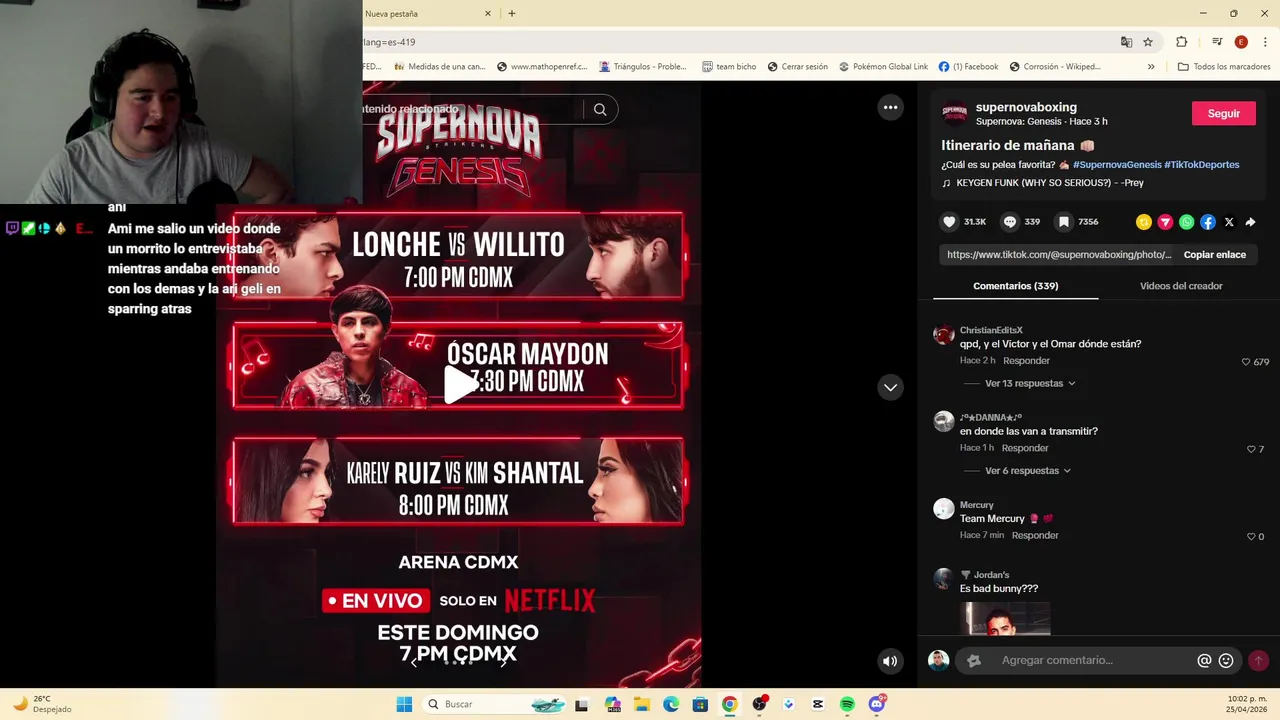Screen dimensions: 1280x720
Task: Open the 'Pokémon Global Link' bookmark
Action: [883, 67]
